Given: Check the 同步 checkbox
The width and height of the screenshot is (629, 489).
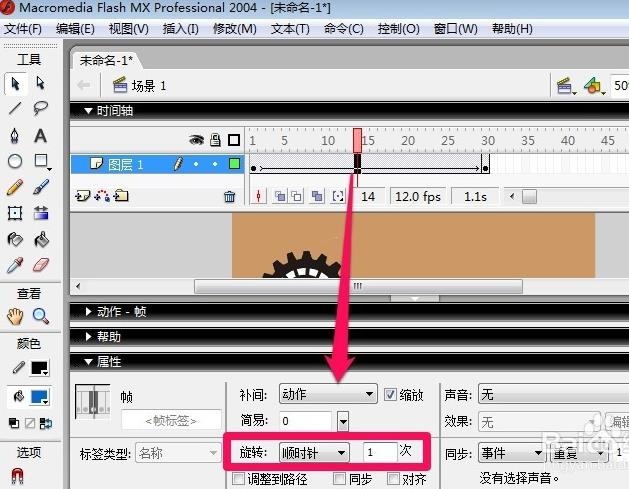Looking at the screenshot, I should click(x=339, y=478).
